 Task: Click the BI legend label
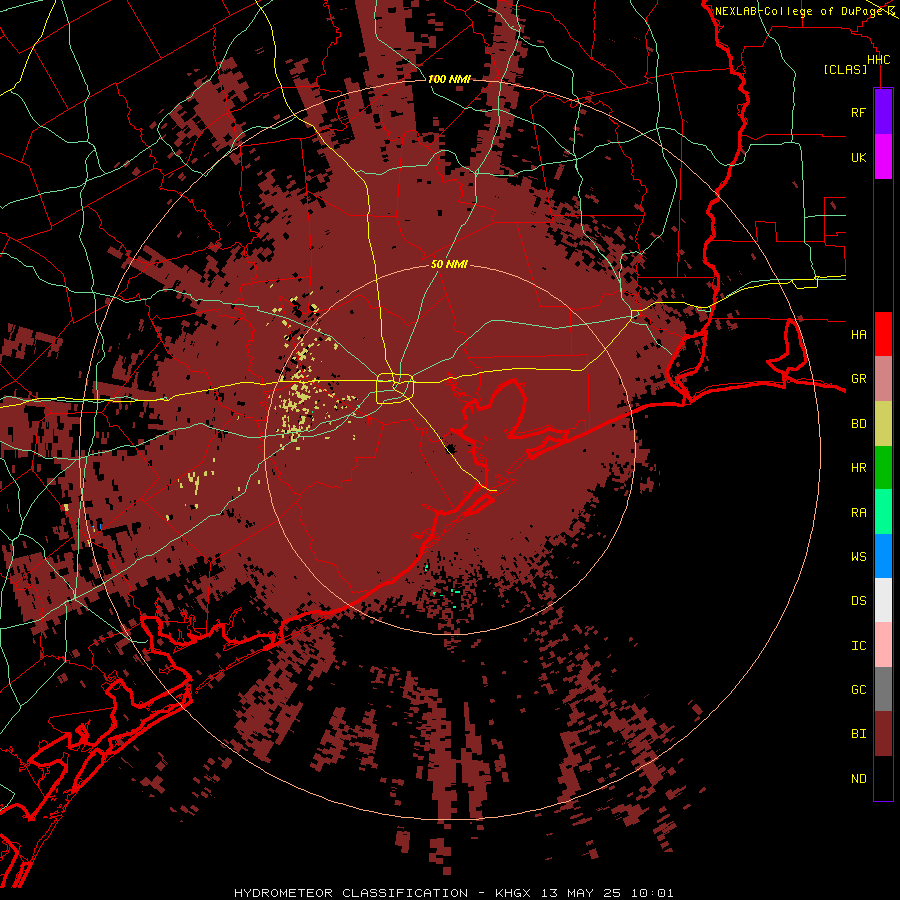858,734
